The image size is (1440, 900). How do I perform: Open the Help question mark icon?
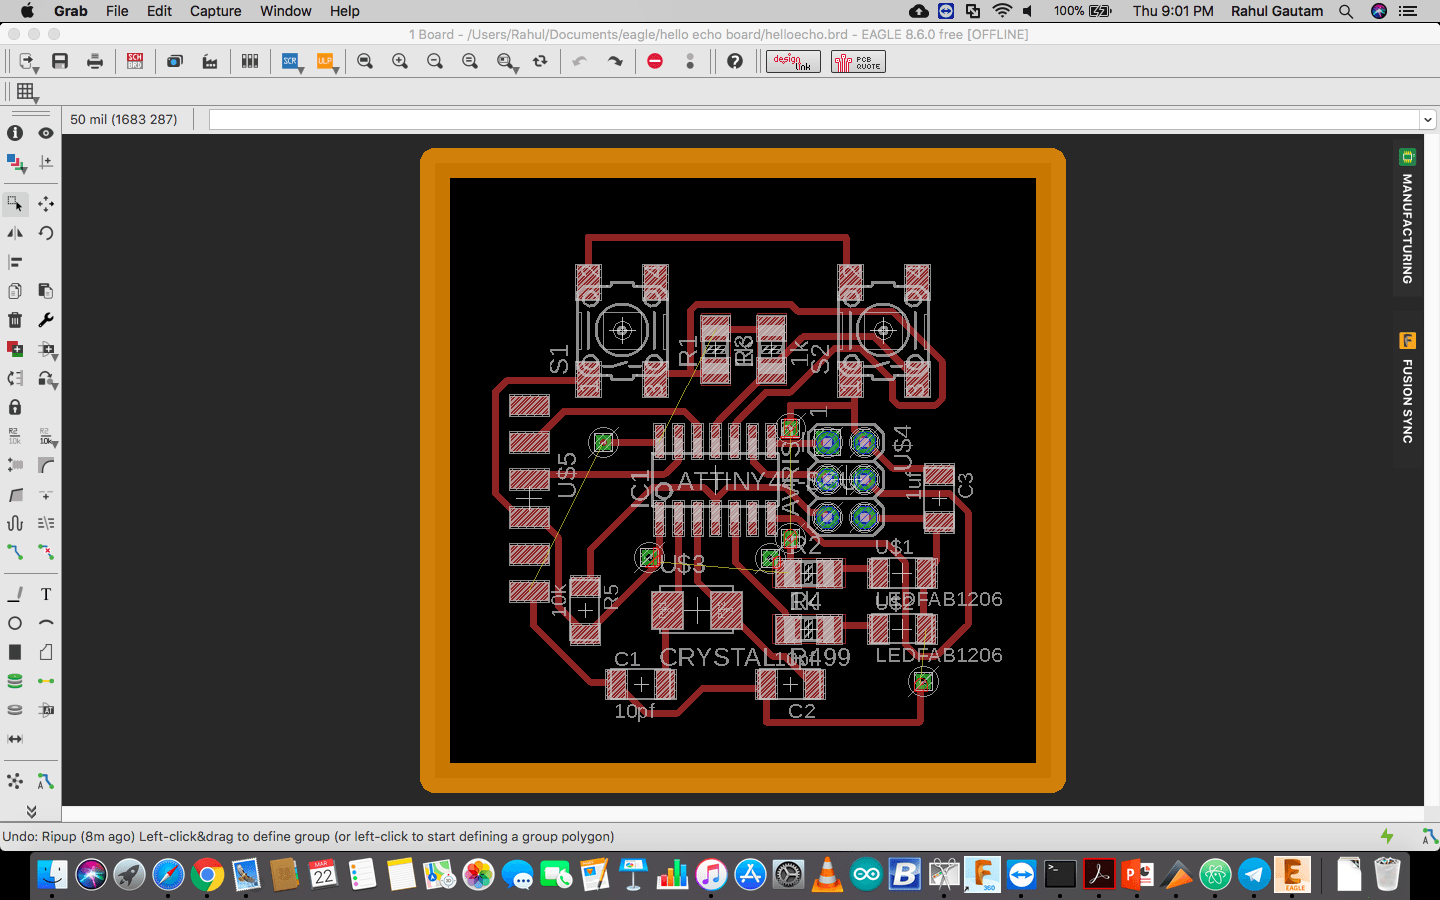[735, 62]
